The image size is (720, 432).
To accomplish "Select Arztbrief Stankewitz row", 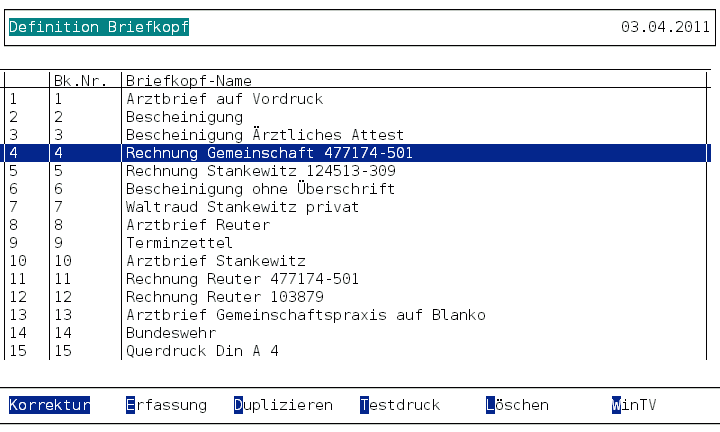I will [x=357, y=261].
